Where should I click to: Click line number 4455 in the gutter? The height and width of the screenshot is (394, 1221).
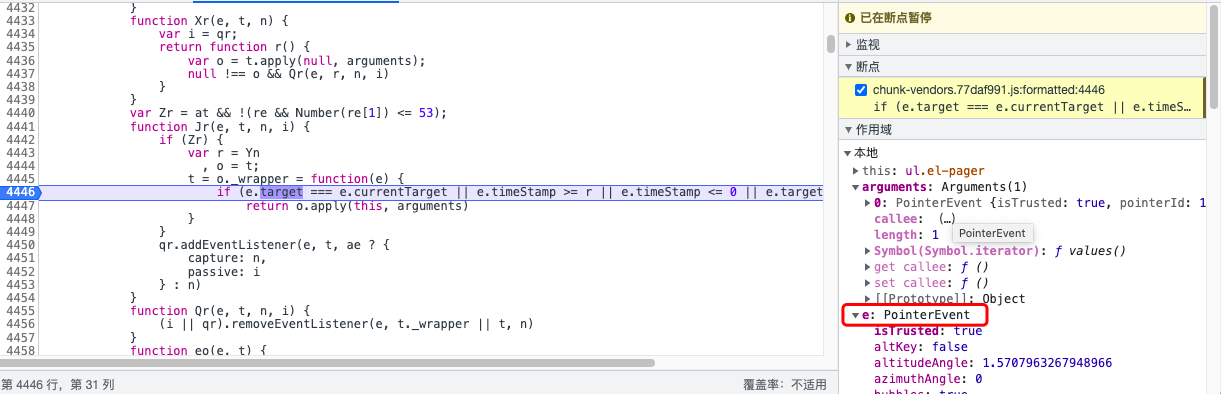tap(21, 311)
